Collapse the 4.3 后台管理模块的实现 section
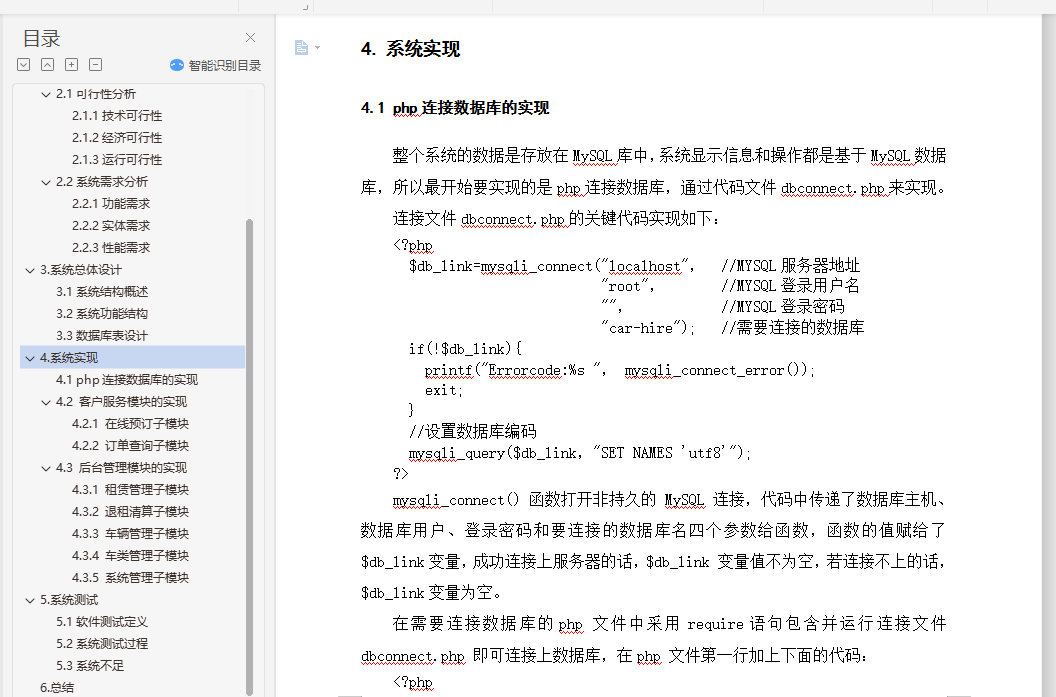The width and height of the screenshot is (1056, 697). tap(46, 469)
